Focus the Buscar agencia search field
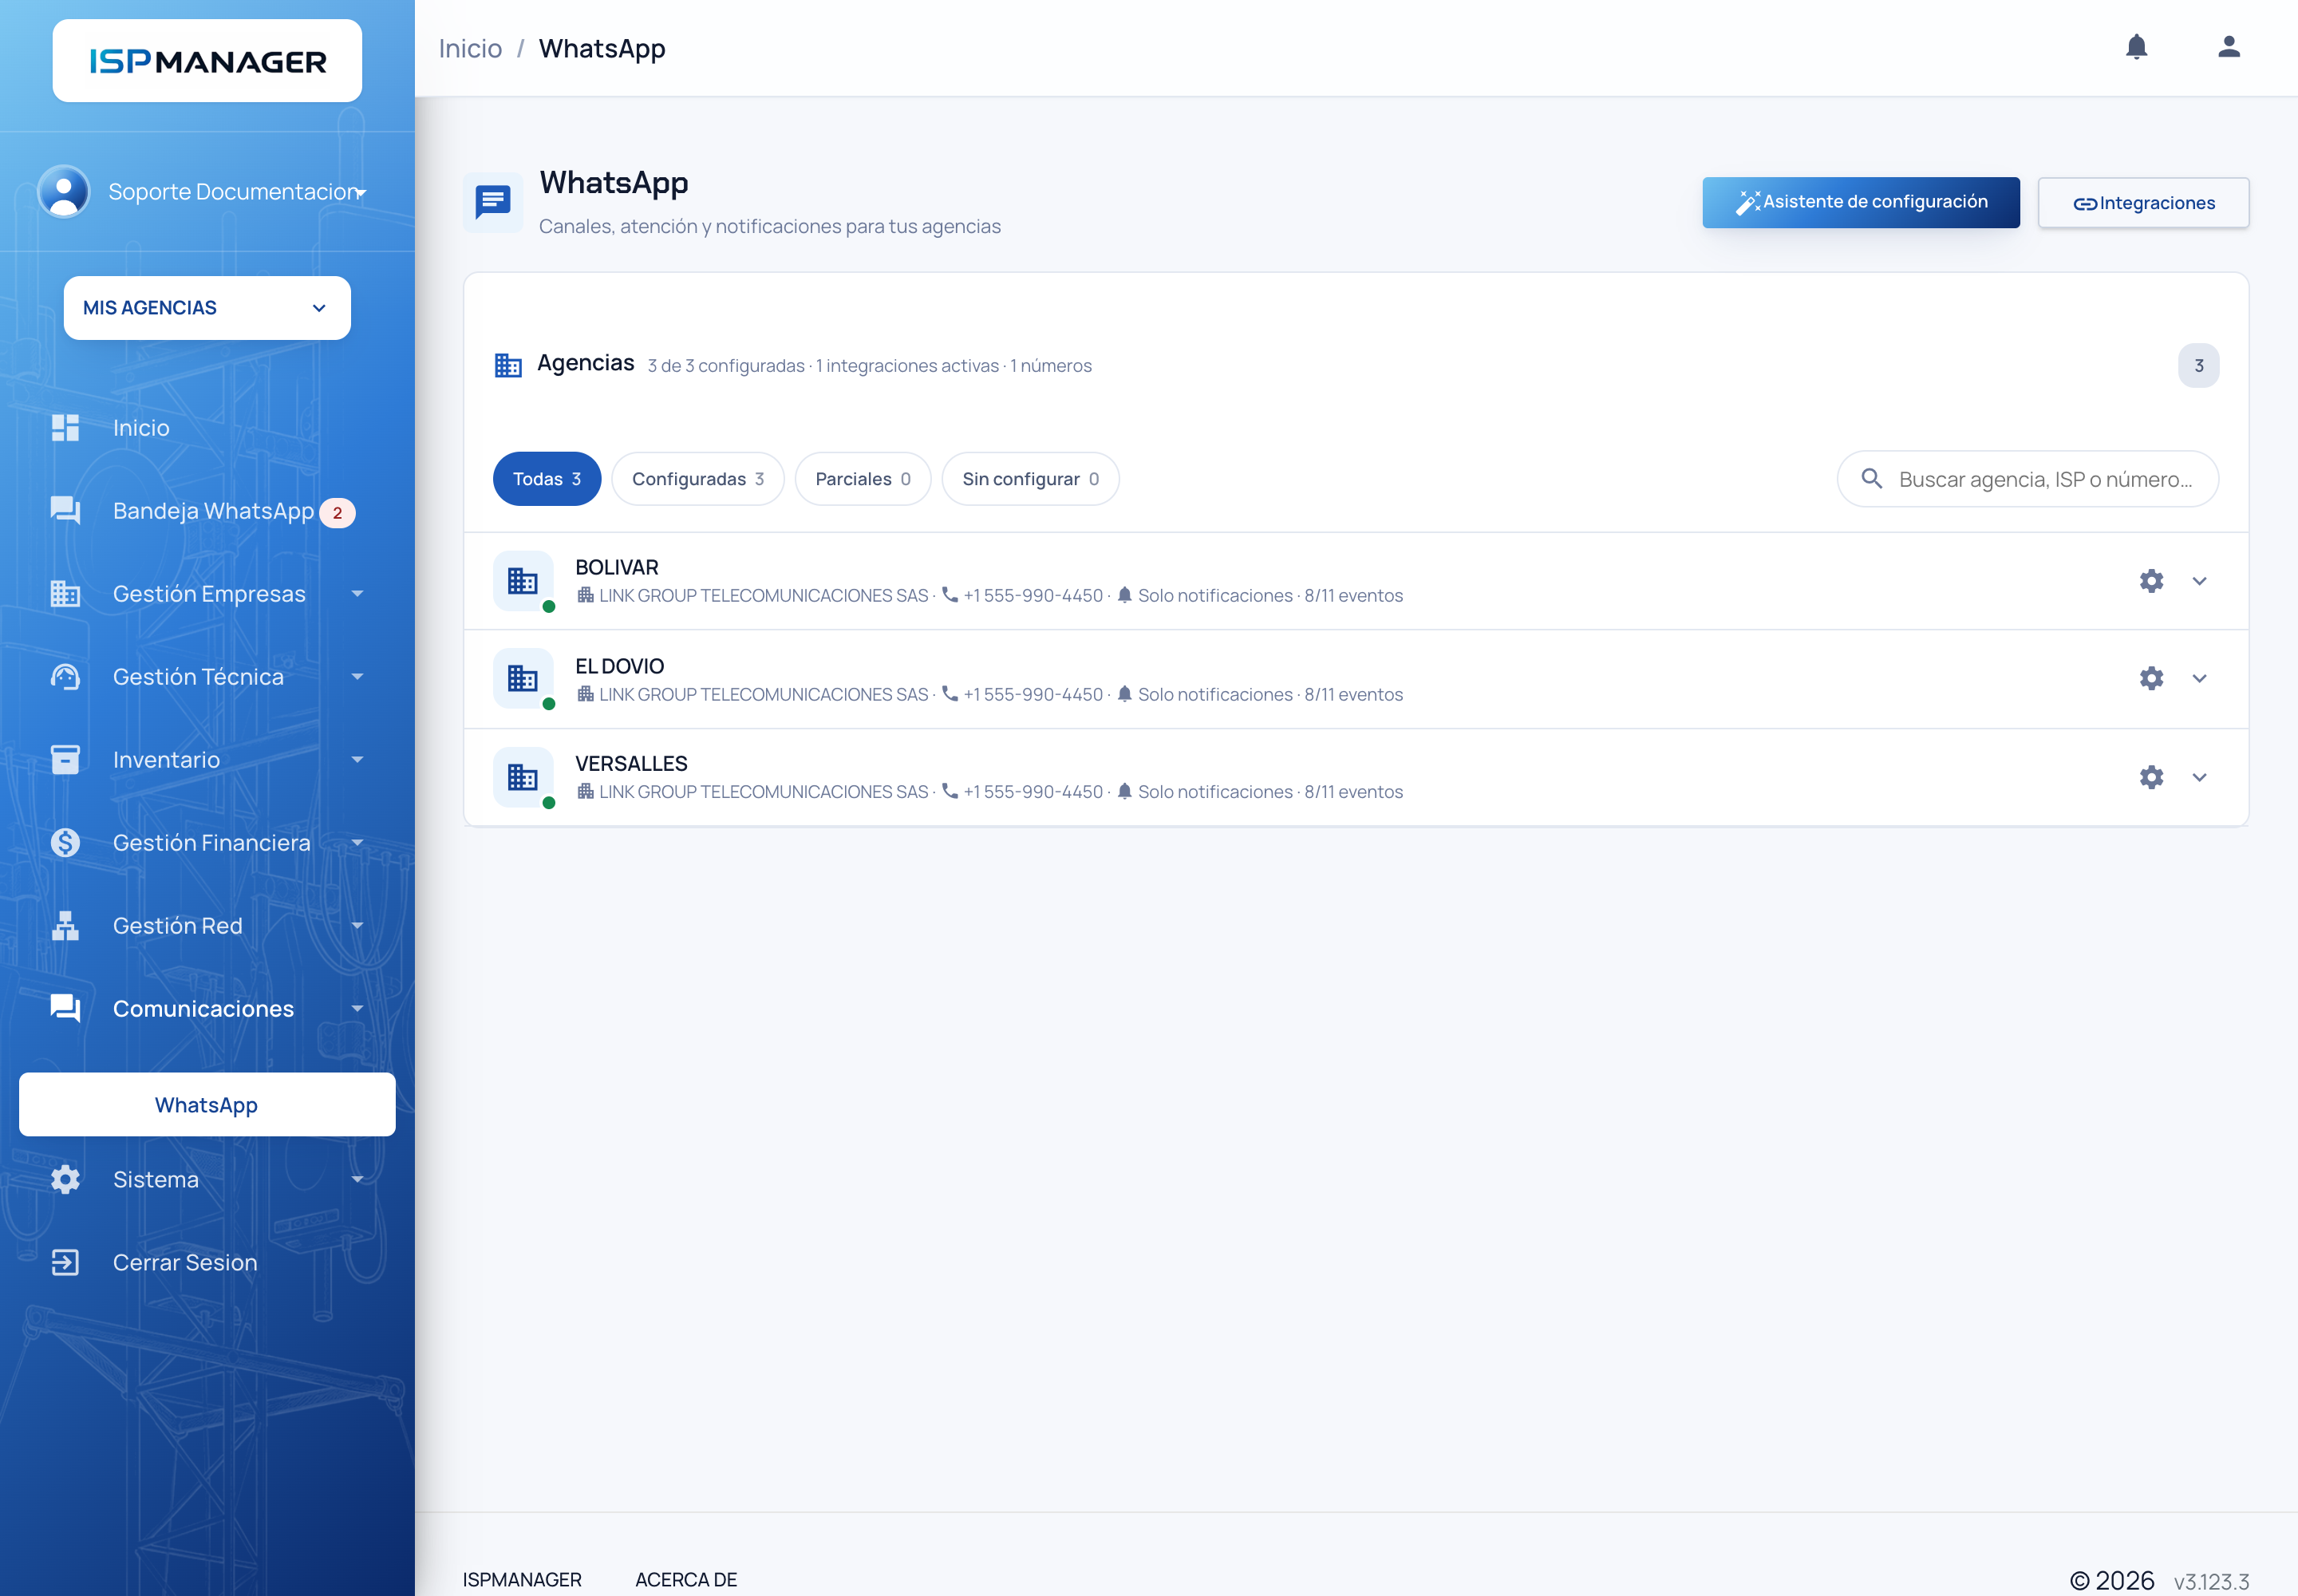Screen dimensions: 2298x1596 [2027, 479]
